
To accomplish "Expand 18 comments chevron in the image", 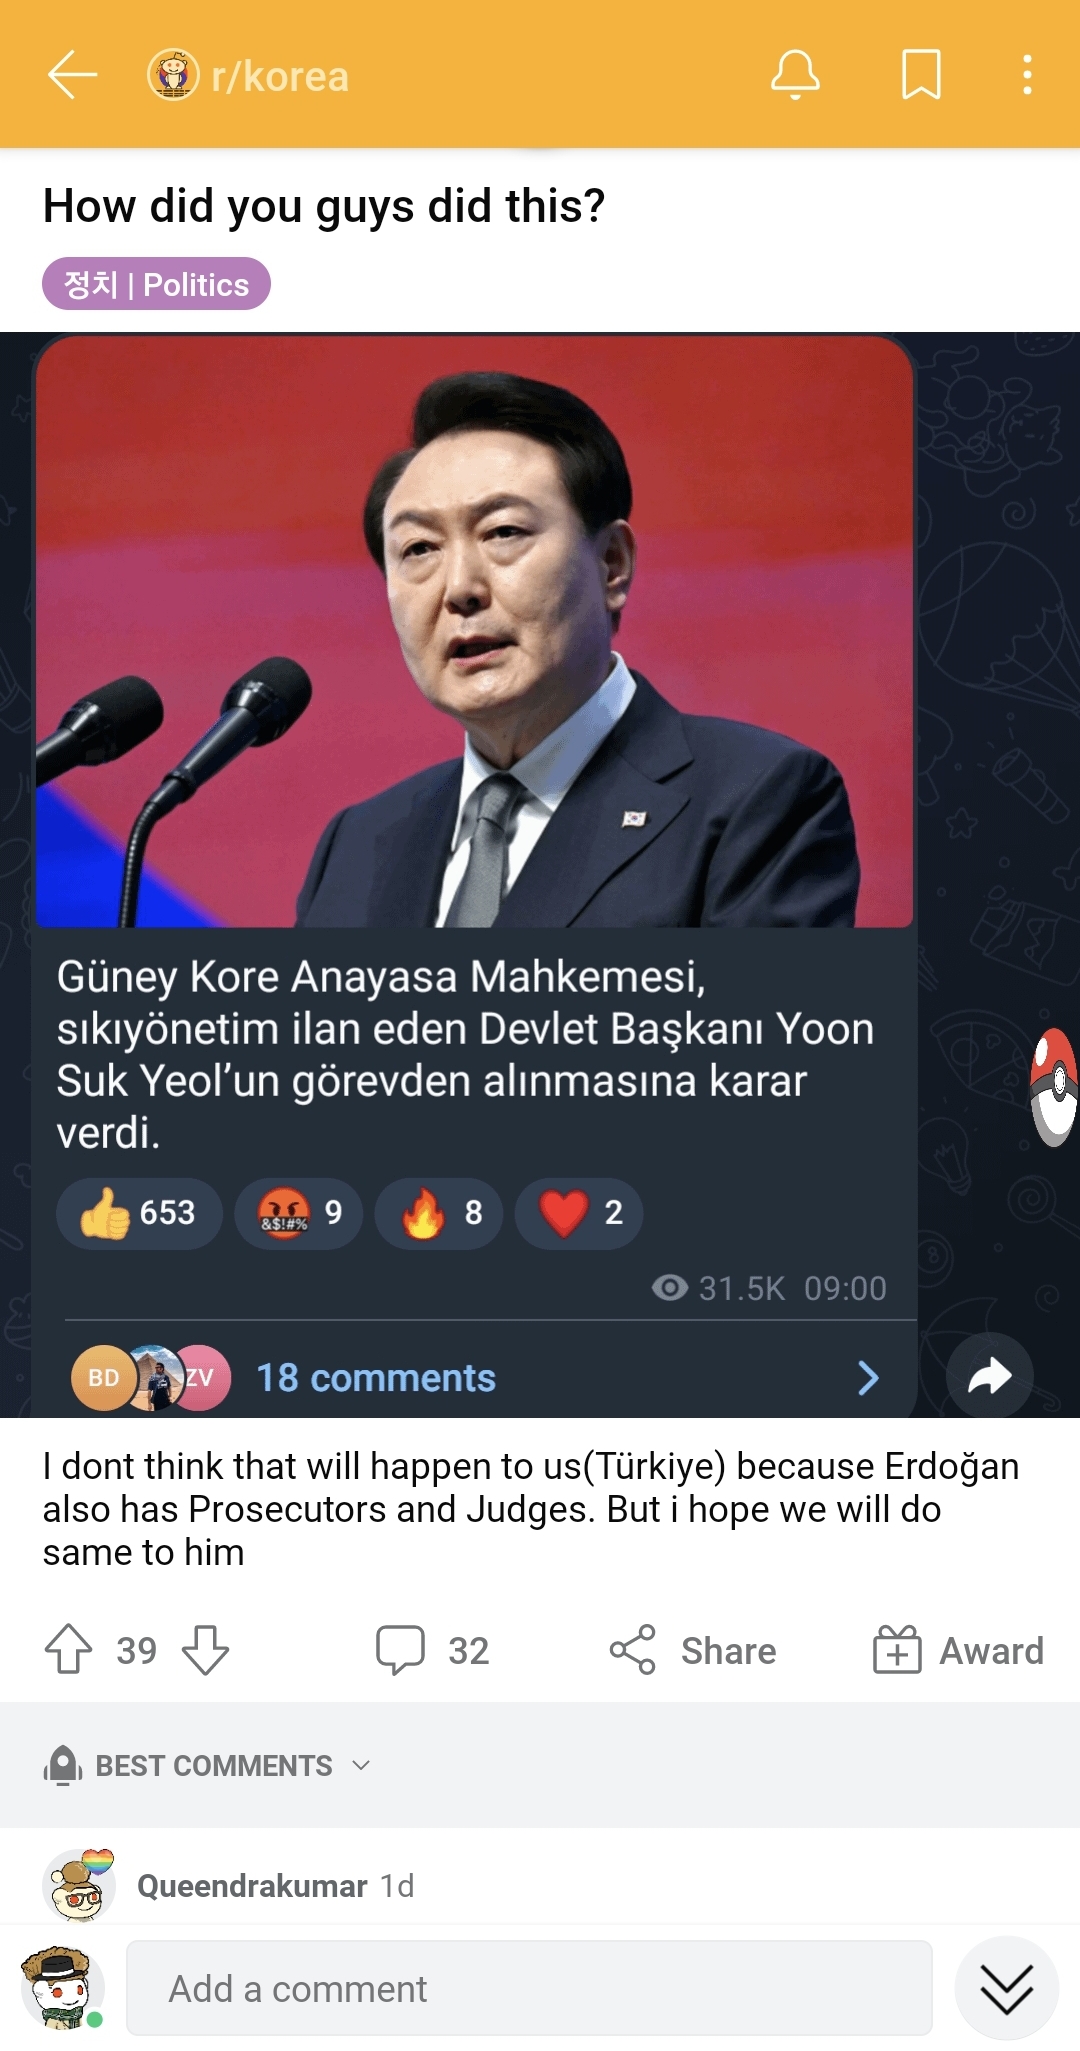I will [x=868, y=1378].
